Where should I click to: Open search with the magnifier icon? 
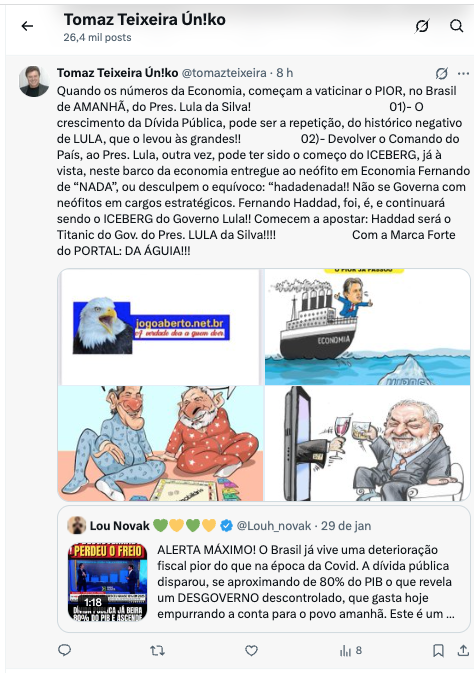(456, 26)
